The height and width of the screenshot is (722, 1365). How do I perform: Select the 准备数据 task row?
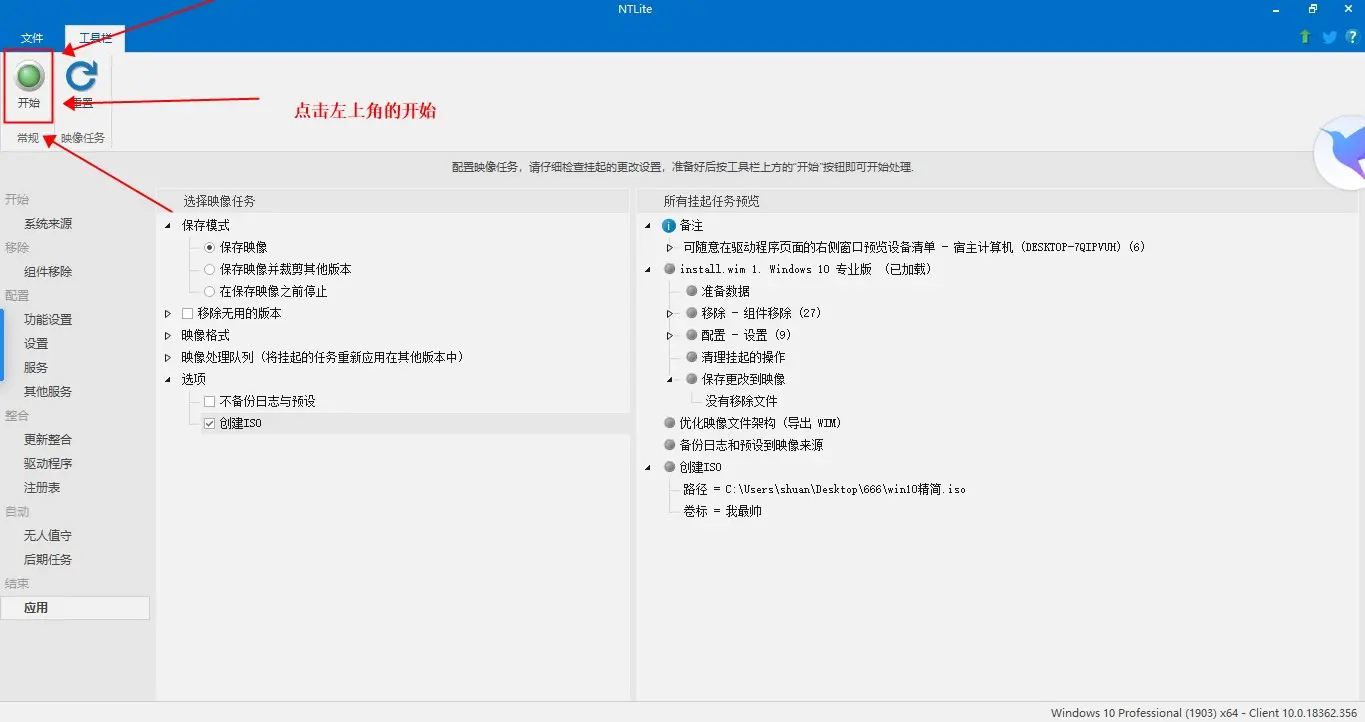click(725, 291)
